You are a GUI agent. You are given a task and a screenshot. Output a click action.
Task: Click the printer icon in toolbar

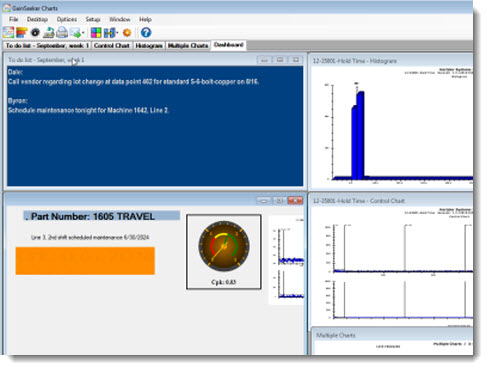62,32
